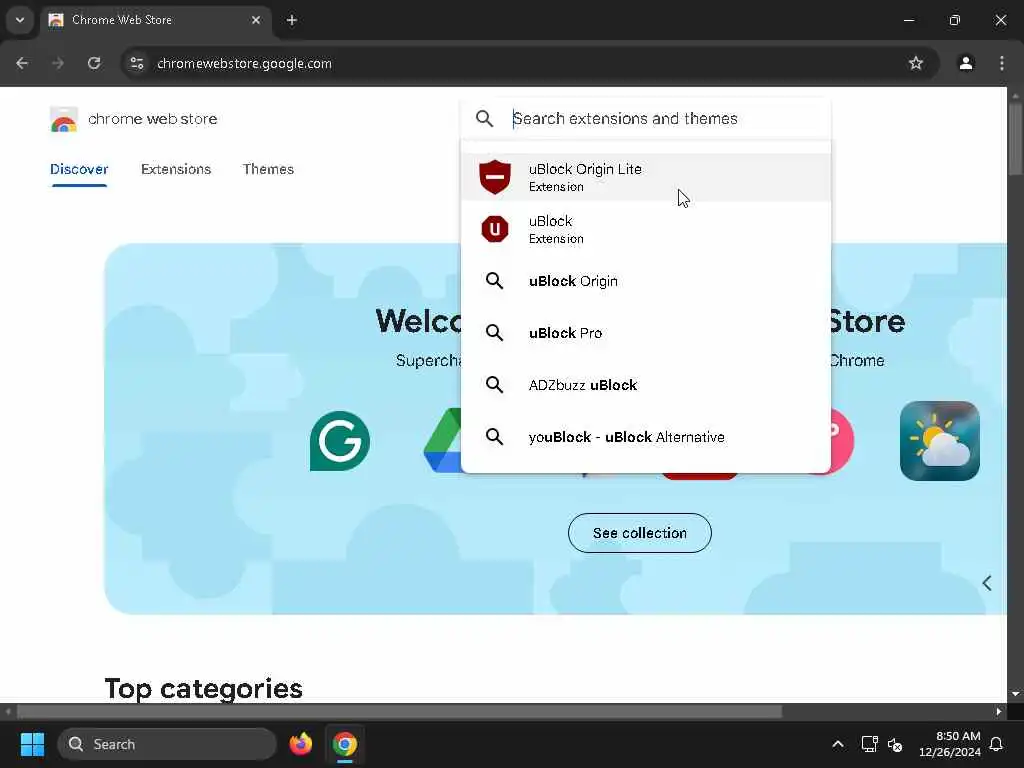Select the Chrome Web Store browser tab
1024x768 pixels.
[155, 20]
